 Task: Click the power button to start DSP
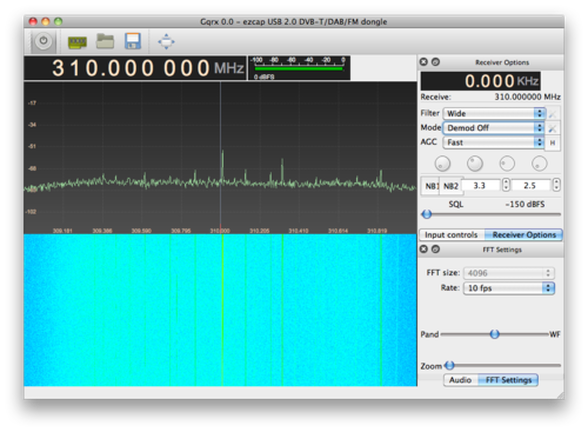(x=44, y=41)
